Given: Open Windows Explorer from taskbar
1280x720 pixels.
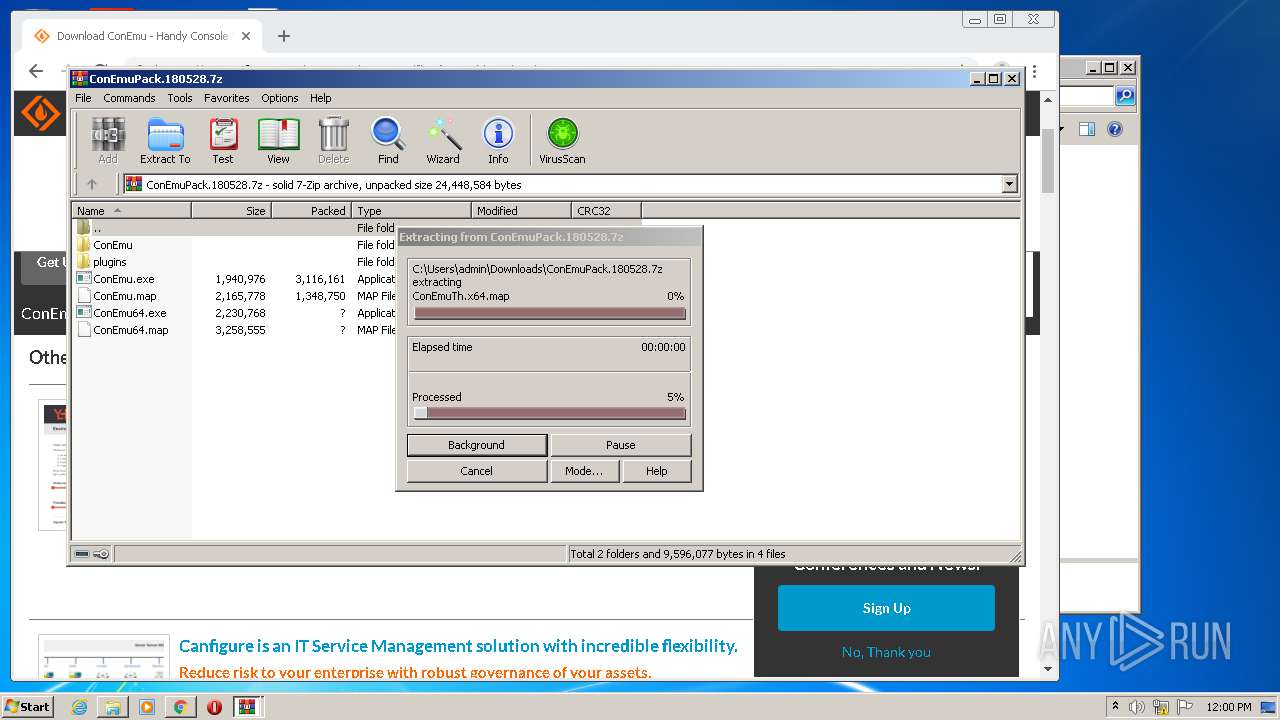Looking at the screenshot, I should tap(113, 707).
